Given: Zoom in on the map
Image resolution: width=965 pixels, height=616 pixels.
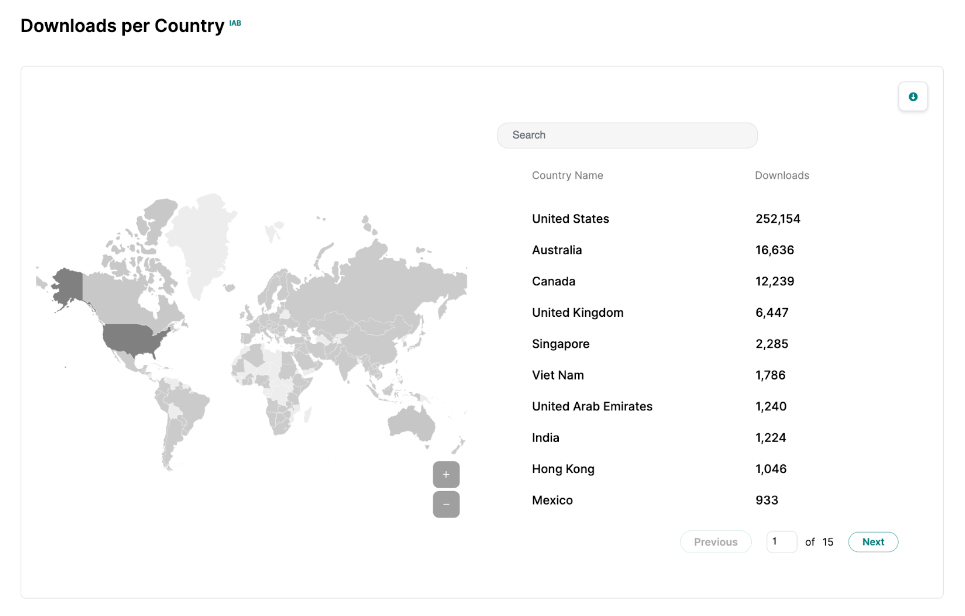Looking at the screenshot, I should point(446,475).
